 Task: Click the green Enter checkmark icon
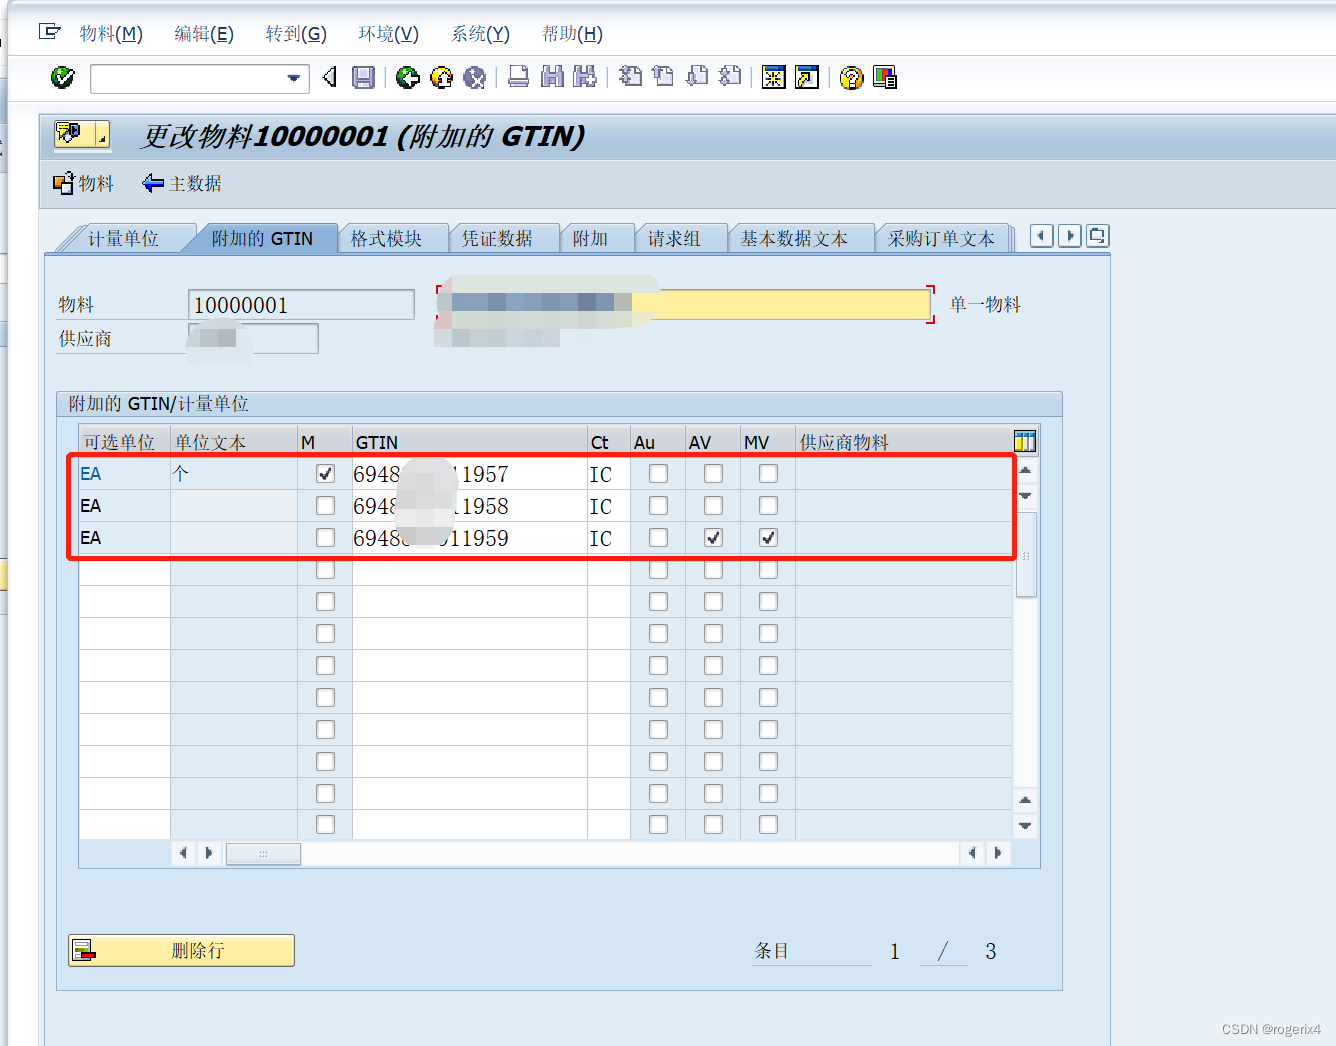(62, 77)
